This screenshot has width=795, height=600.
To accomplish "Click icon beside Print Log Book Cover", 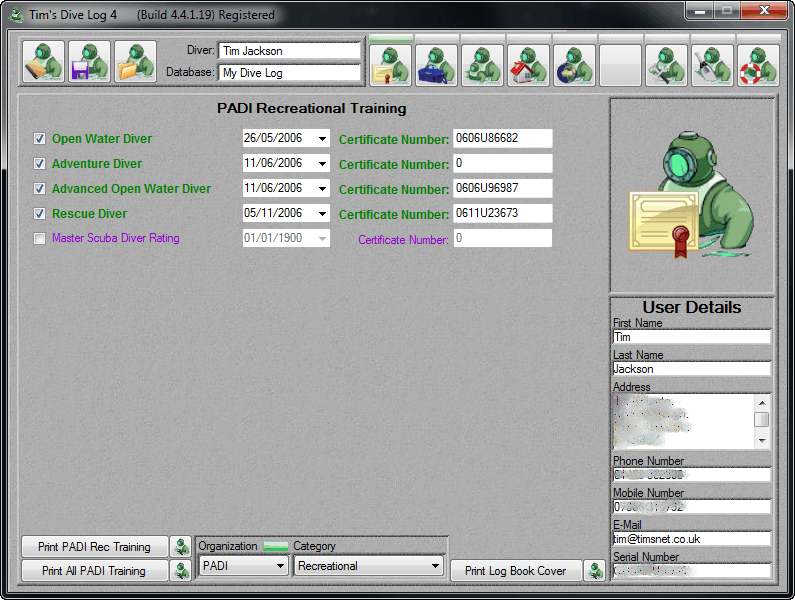I will tap(595, 571).
